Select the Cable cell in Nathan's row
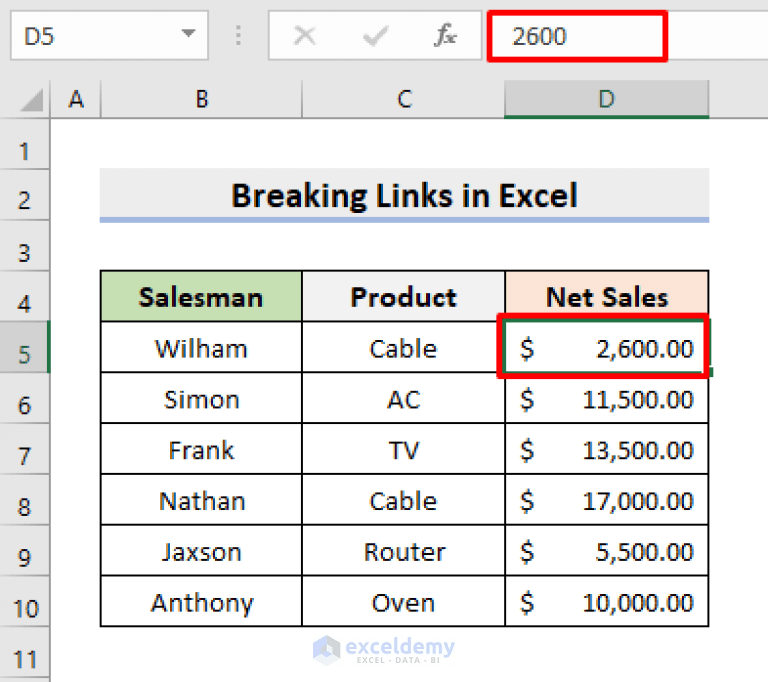The width and height of the screenshot is (768, 682). coord(404,501)
